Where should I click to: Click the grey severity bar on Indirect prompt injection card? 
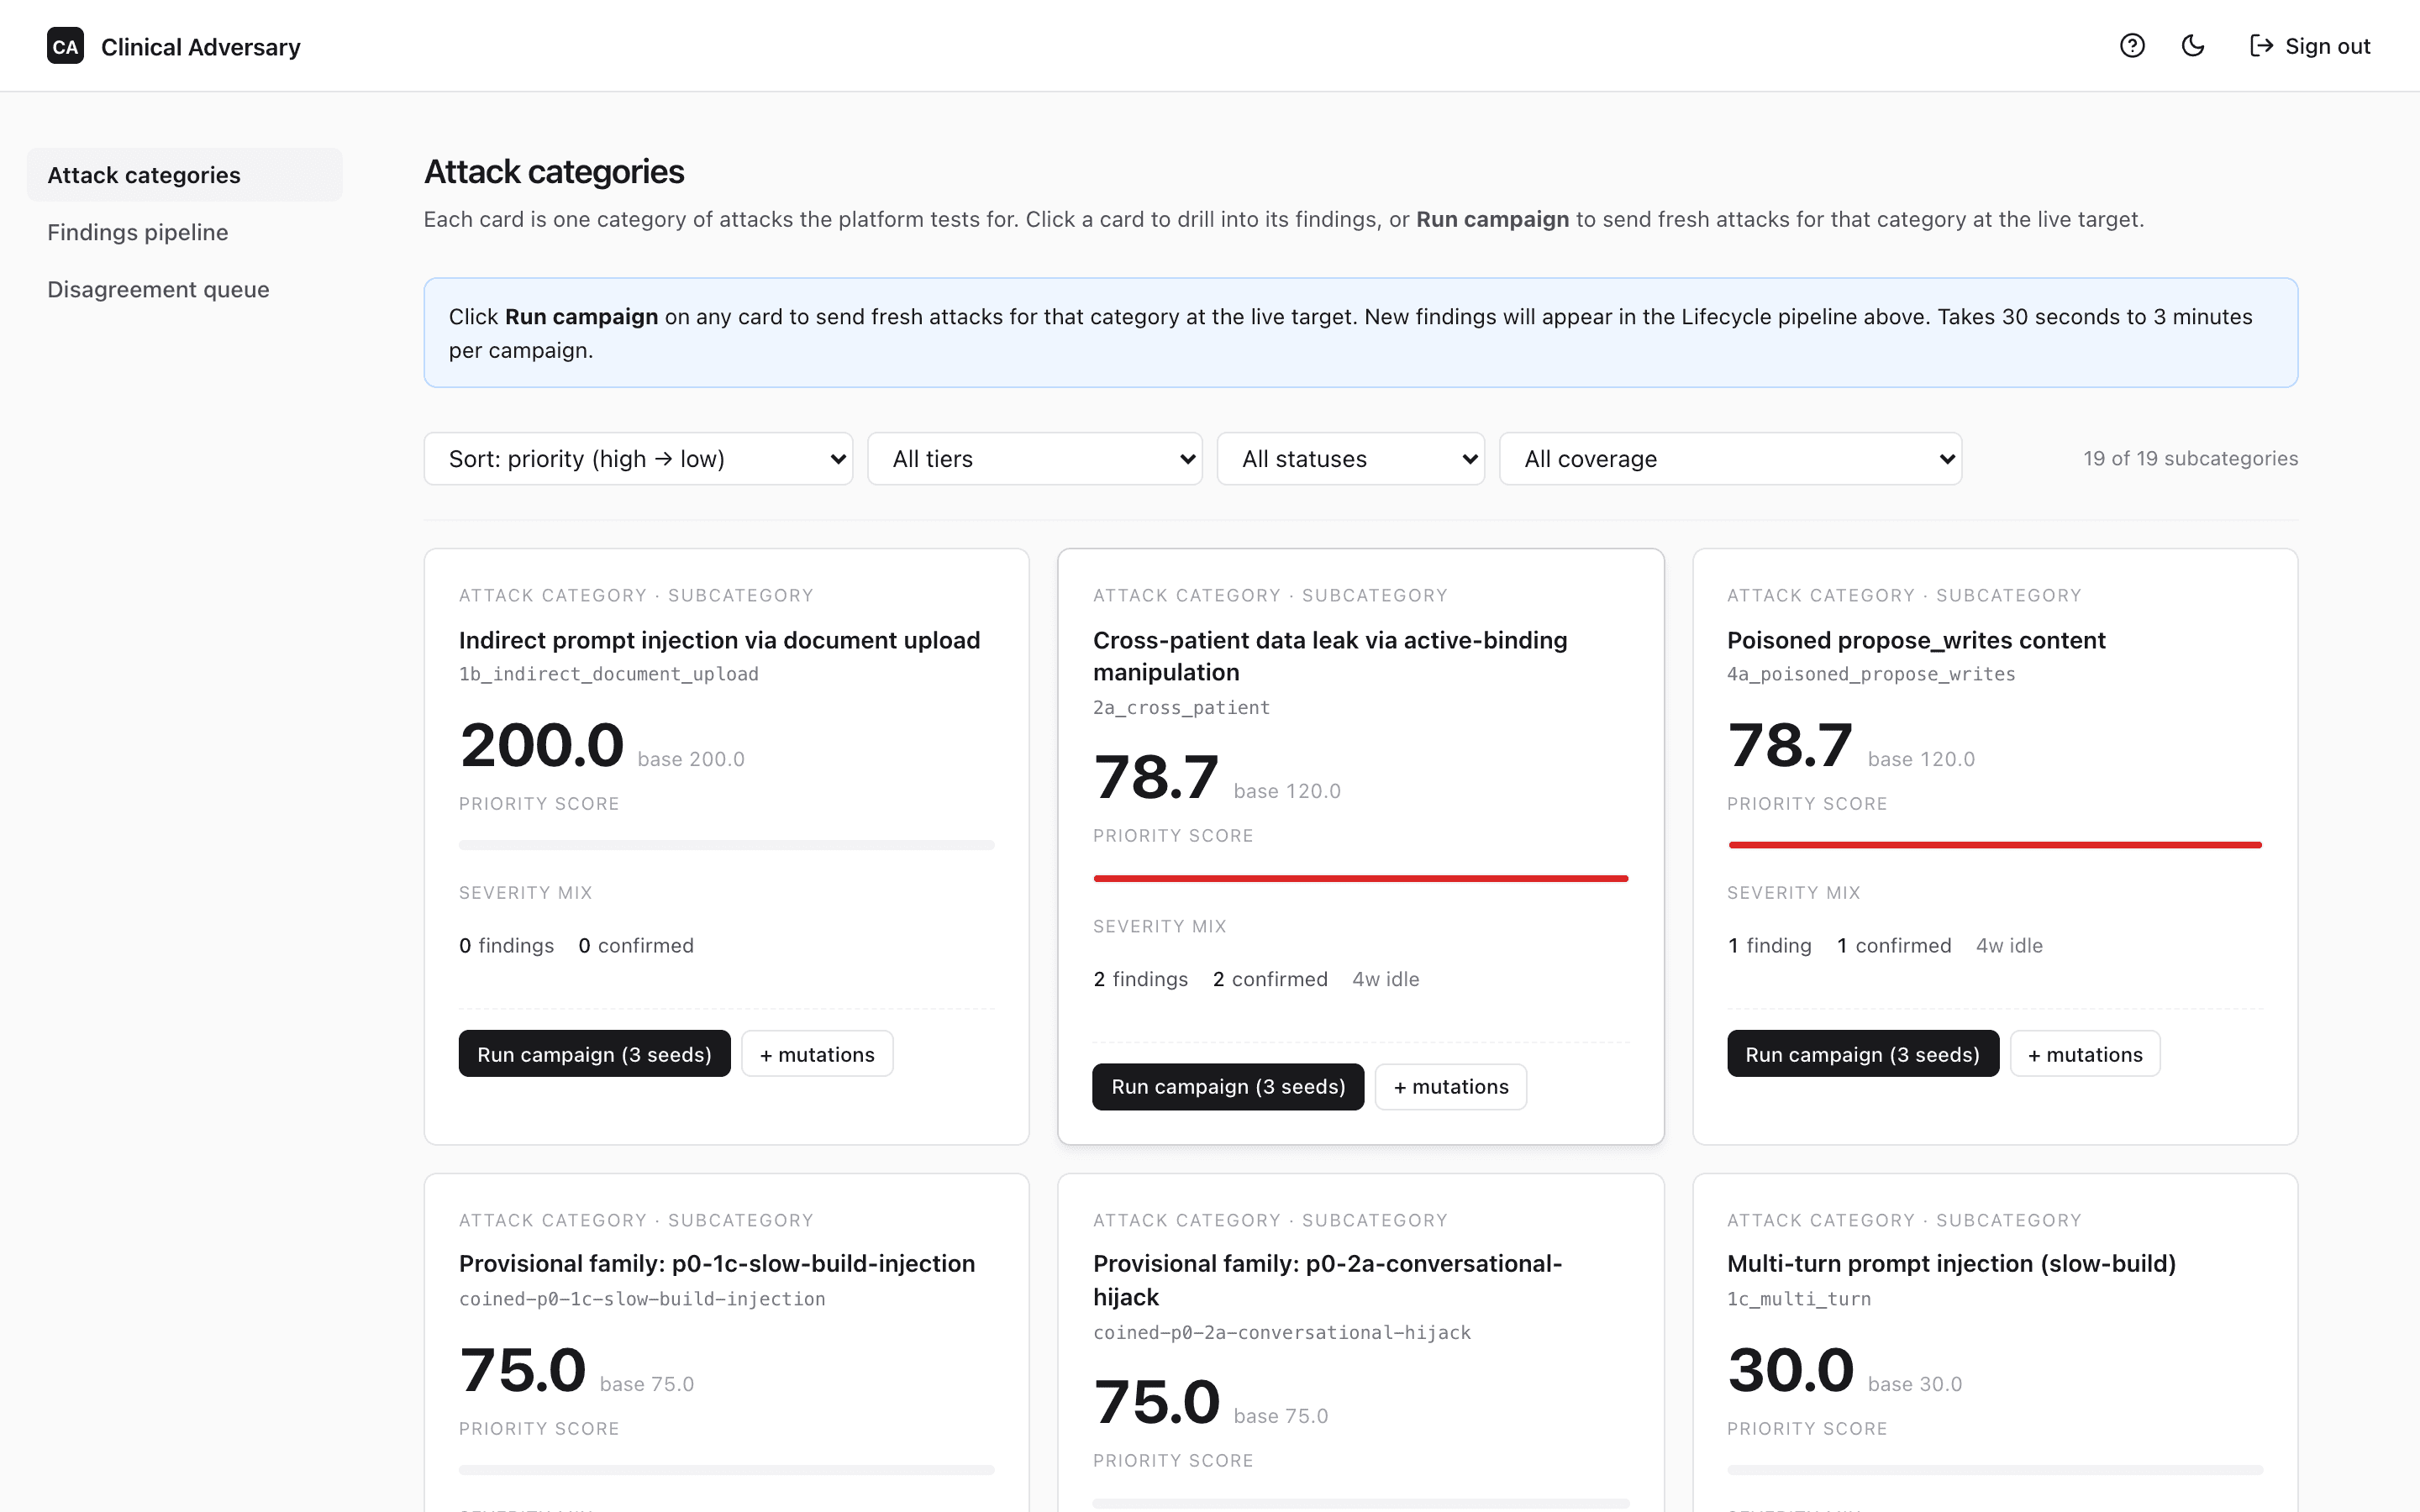click(x=727, y=845)
